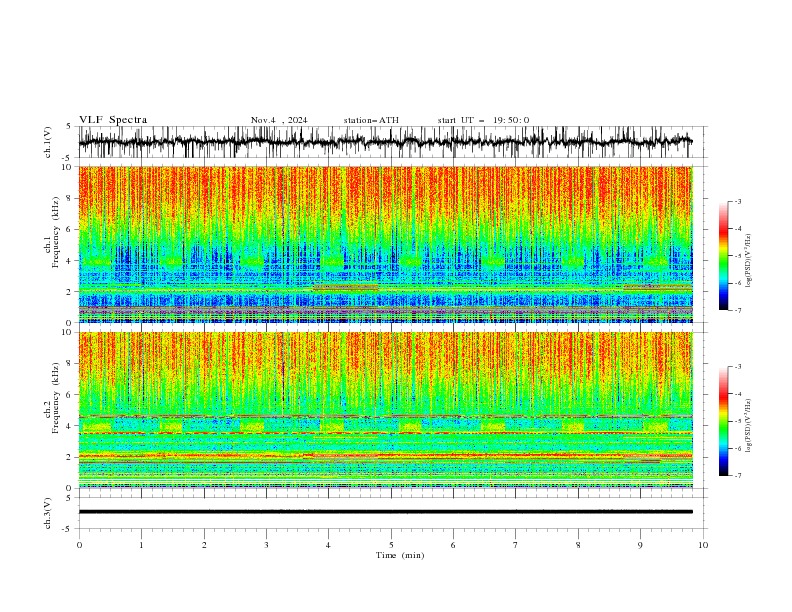Click the 'VLF Spectra' title text
The width and height of the screenshot is (792, 612).
coord(113,120)
